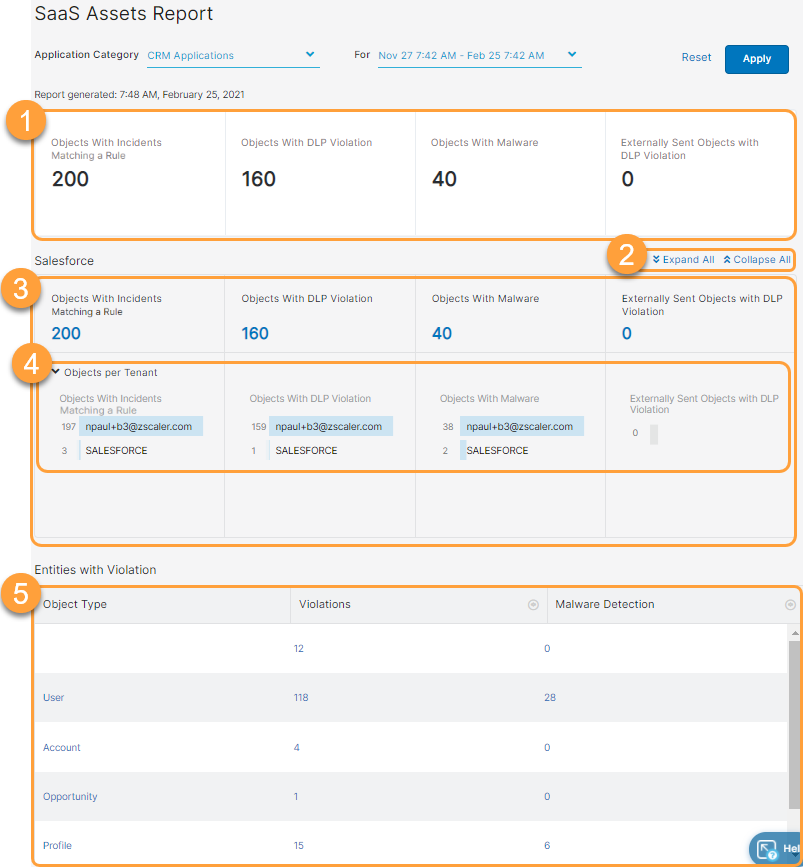
Task: Collapse the Objects per Tenant section chevron
Action: [57, 372]
